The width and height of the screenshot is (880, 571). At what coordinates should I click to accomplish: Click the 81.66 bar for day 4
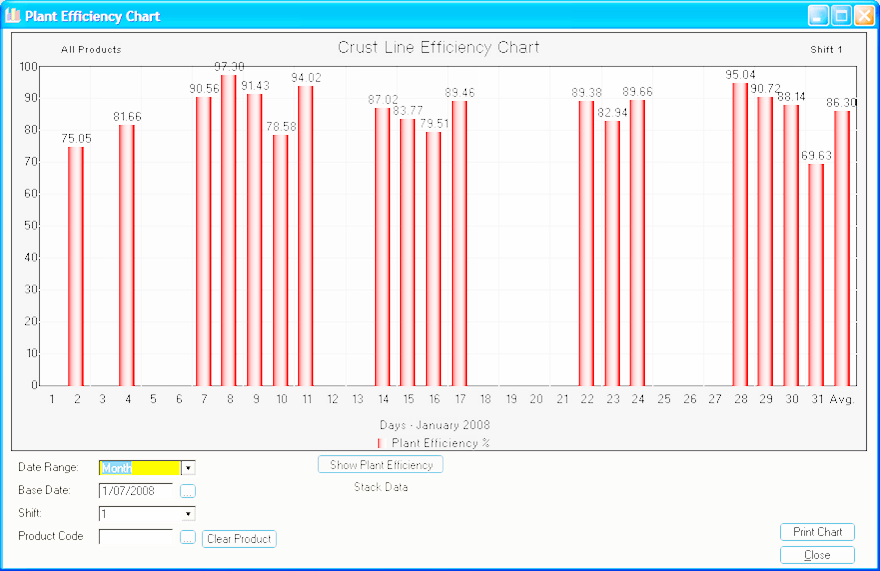127,255
